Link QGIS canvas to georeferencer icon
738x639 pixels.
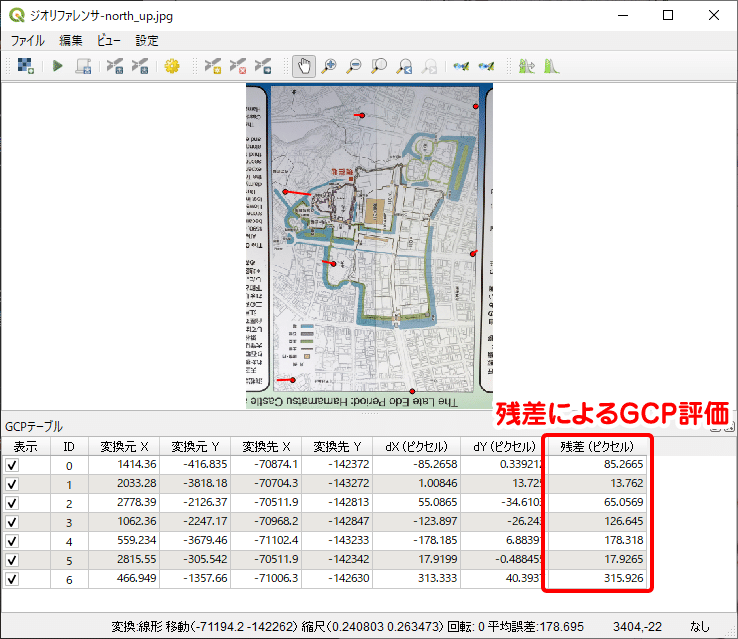tap(486, 66)
